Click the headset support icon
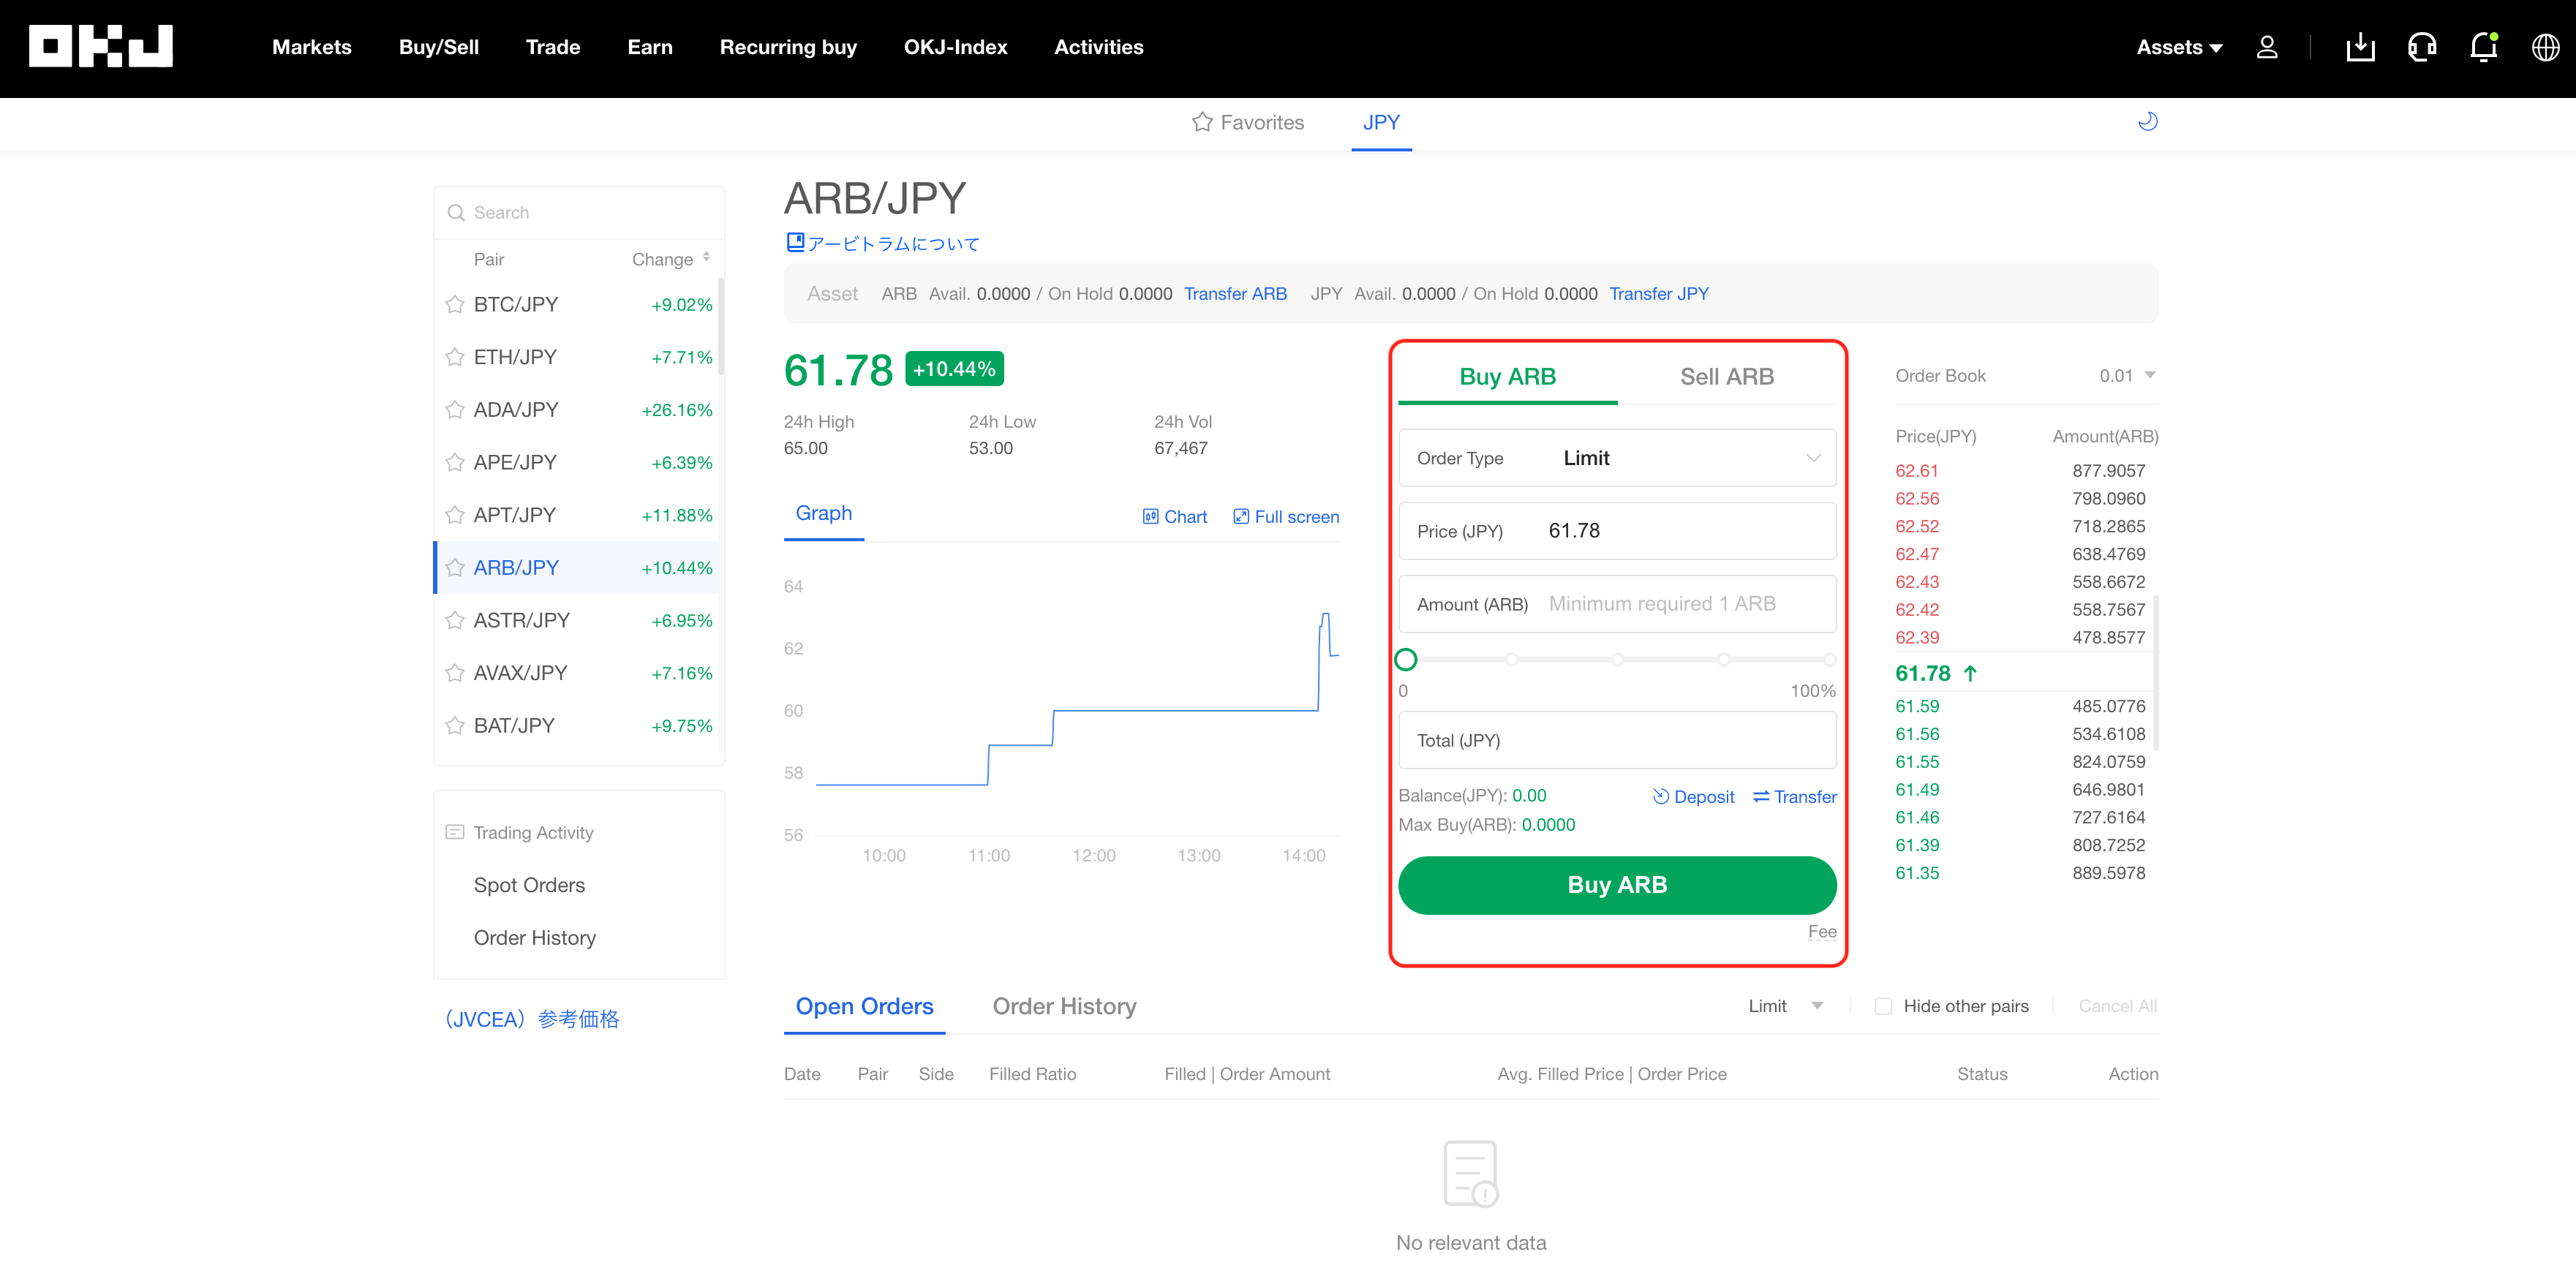Viewport: 2576px width, 1268px height. [x=2422, y=47]
